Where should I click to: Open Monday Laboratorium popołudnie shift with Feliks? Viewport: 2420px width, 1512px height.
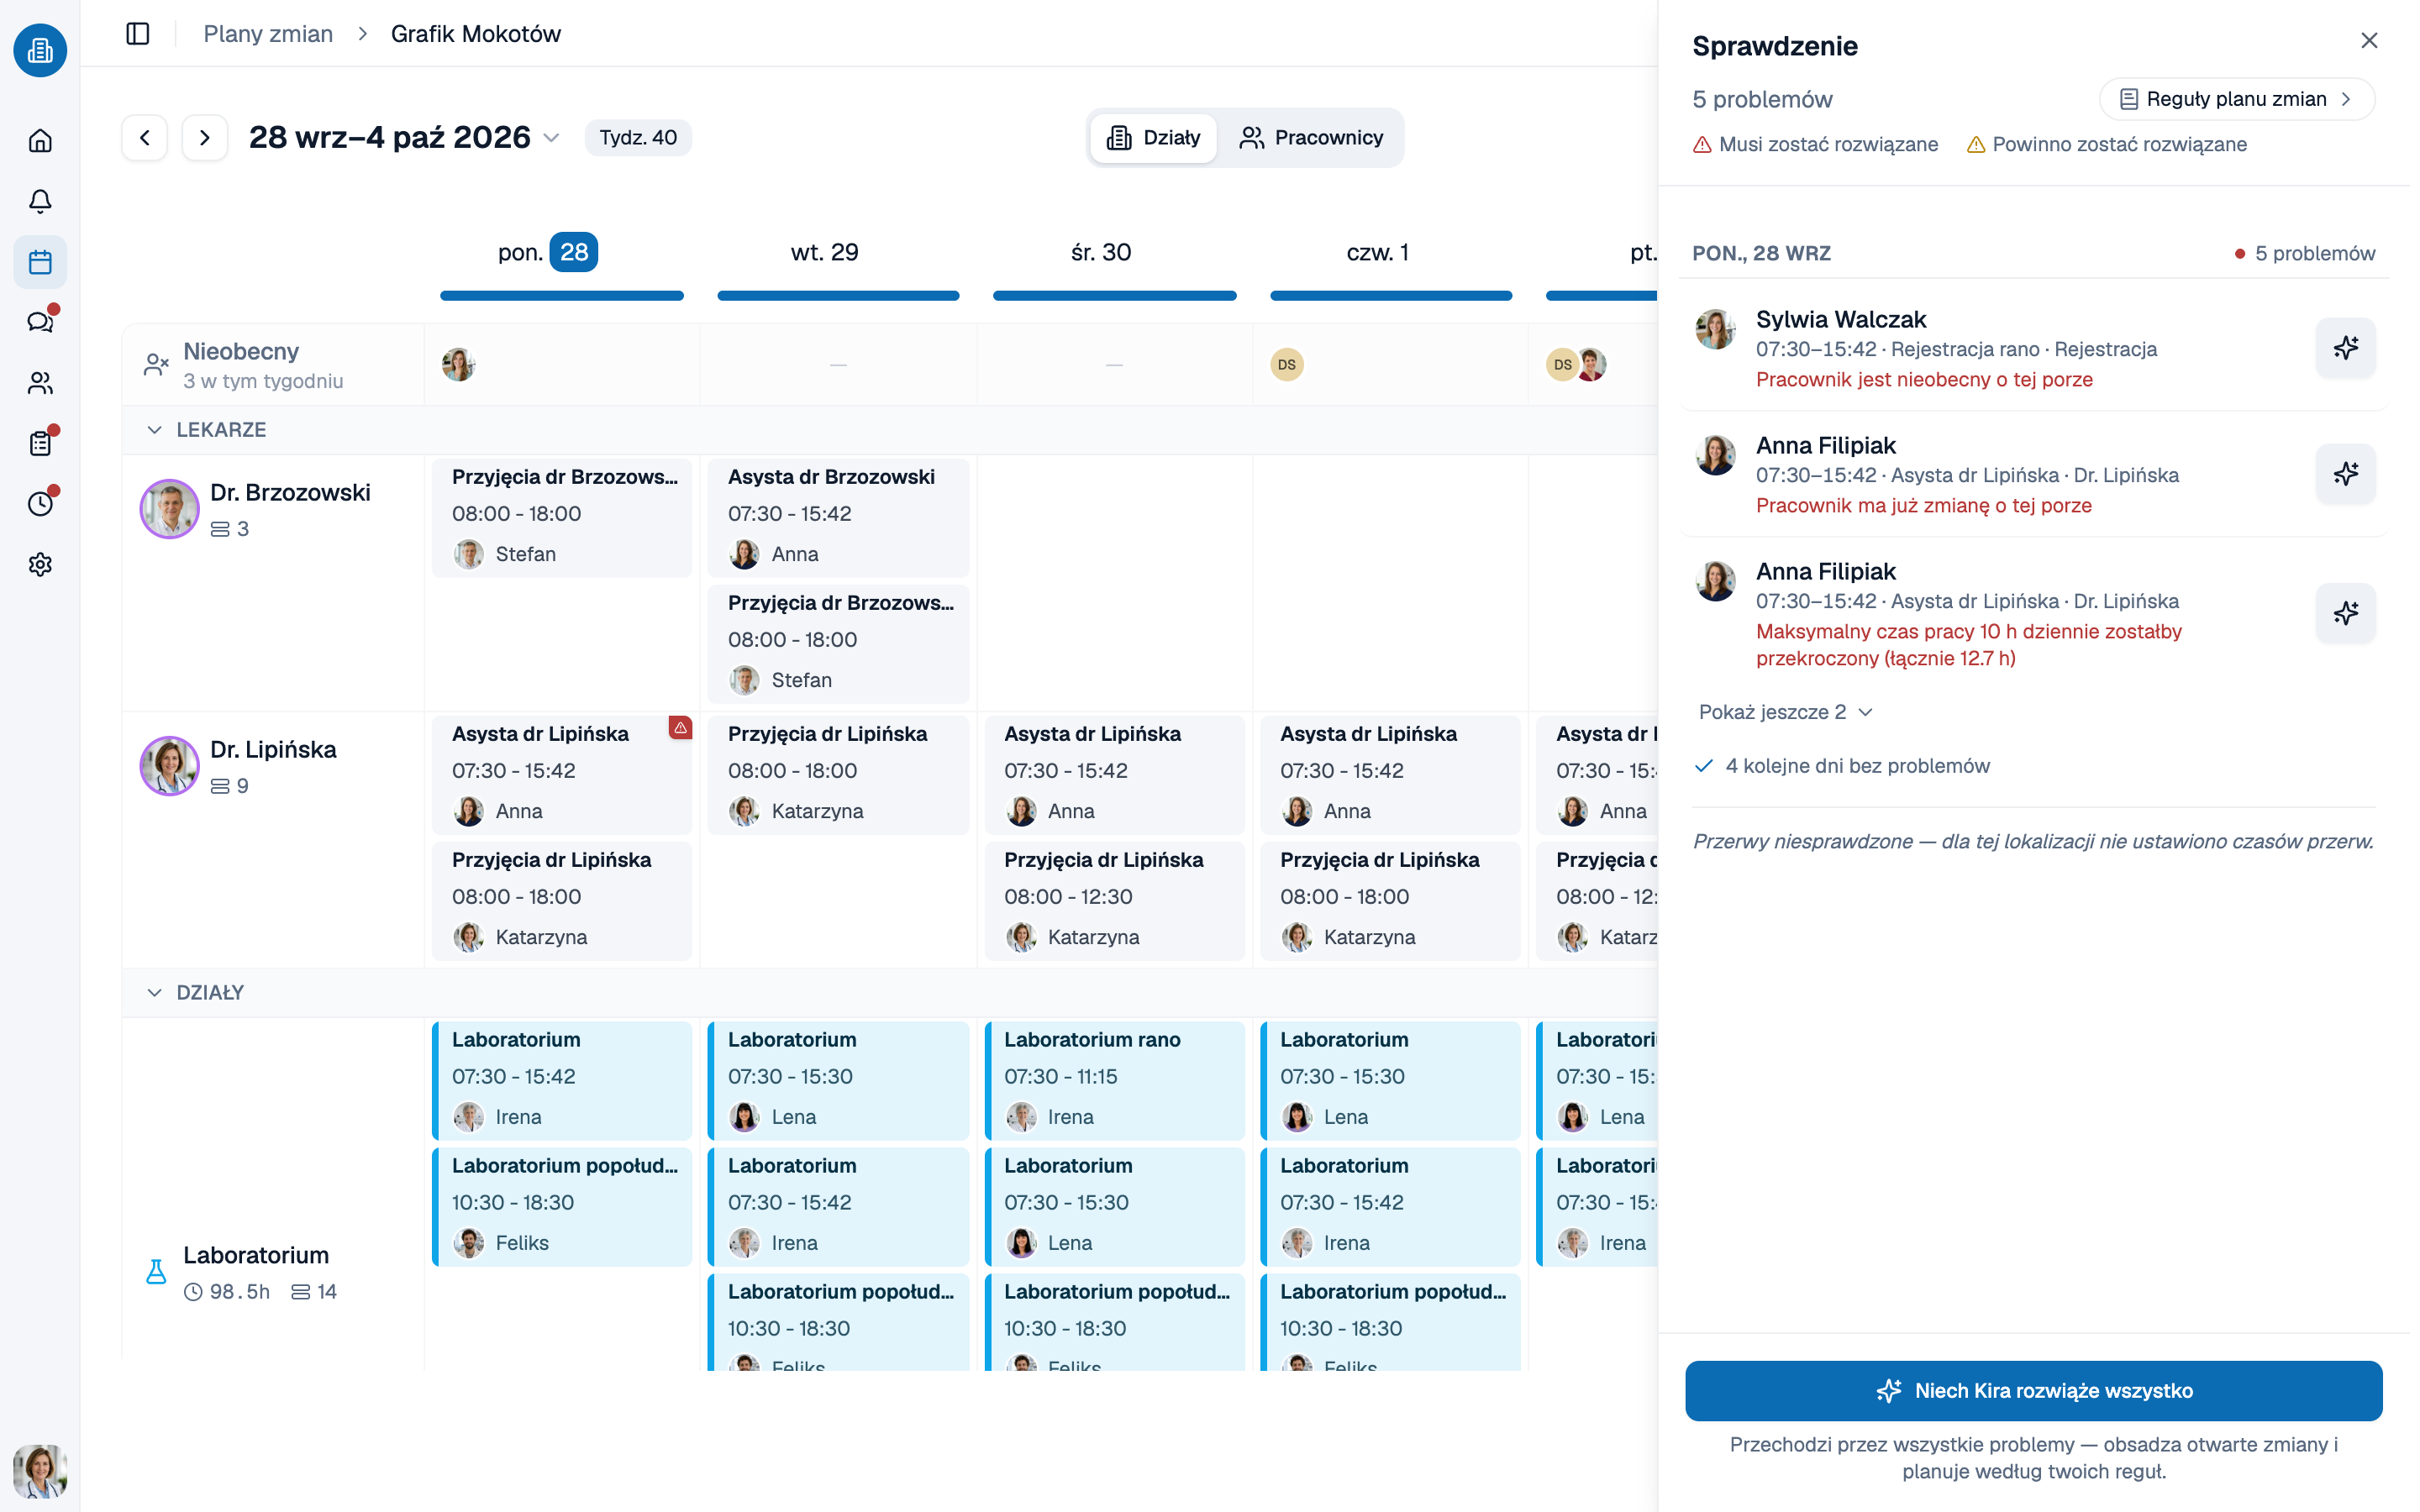[x=562, y=1206]
